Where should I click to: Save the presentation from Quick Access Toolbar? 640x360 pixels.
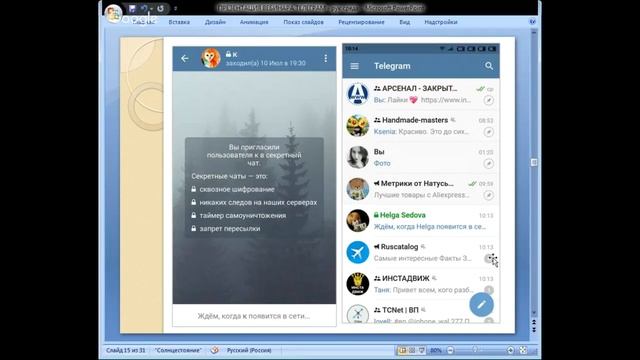(x=132, y=8)
